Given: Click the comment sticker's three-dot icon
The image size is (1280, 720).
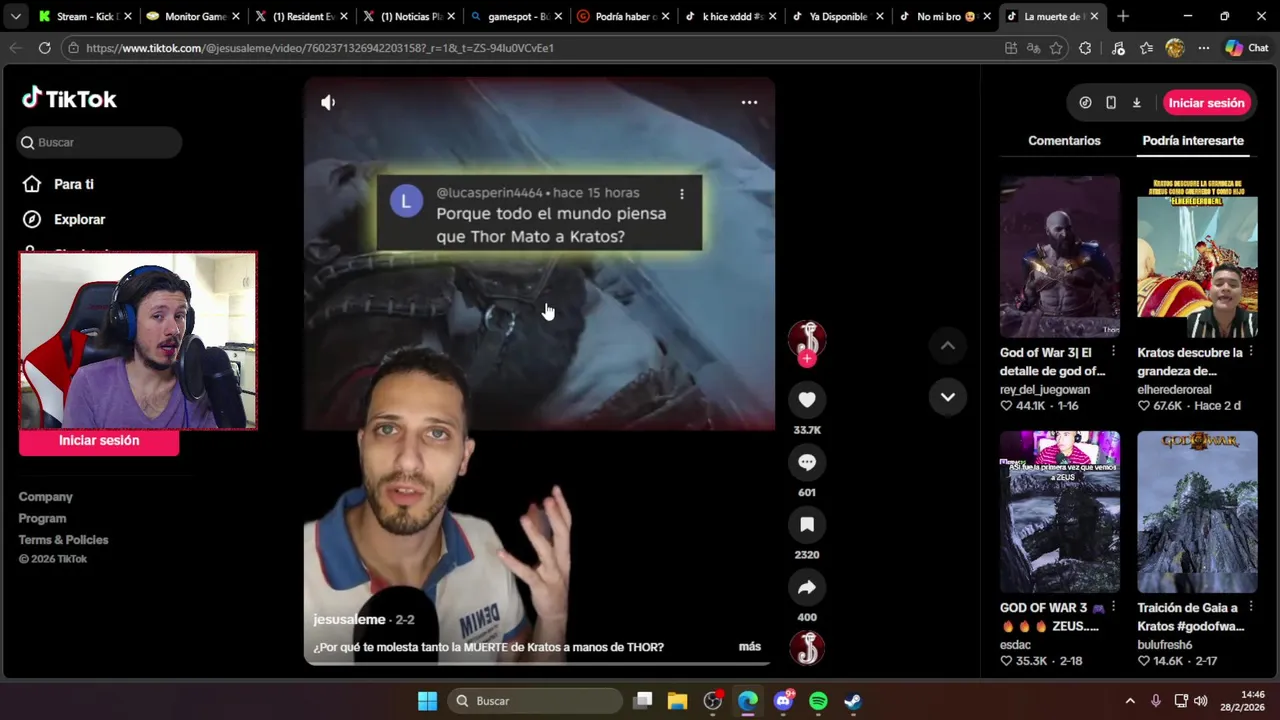Looking at the screenshot, I should 682,194.
